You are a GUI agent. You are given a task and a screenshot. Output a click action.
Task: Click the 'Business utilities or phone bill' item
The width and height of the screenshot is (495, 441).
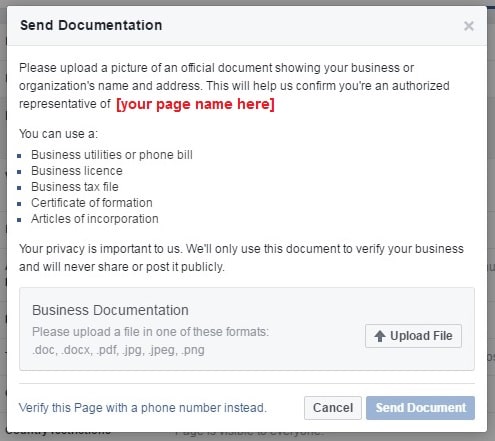[112, 155]
